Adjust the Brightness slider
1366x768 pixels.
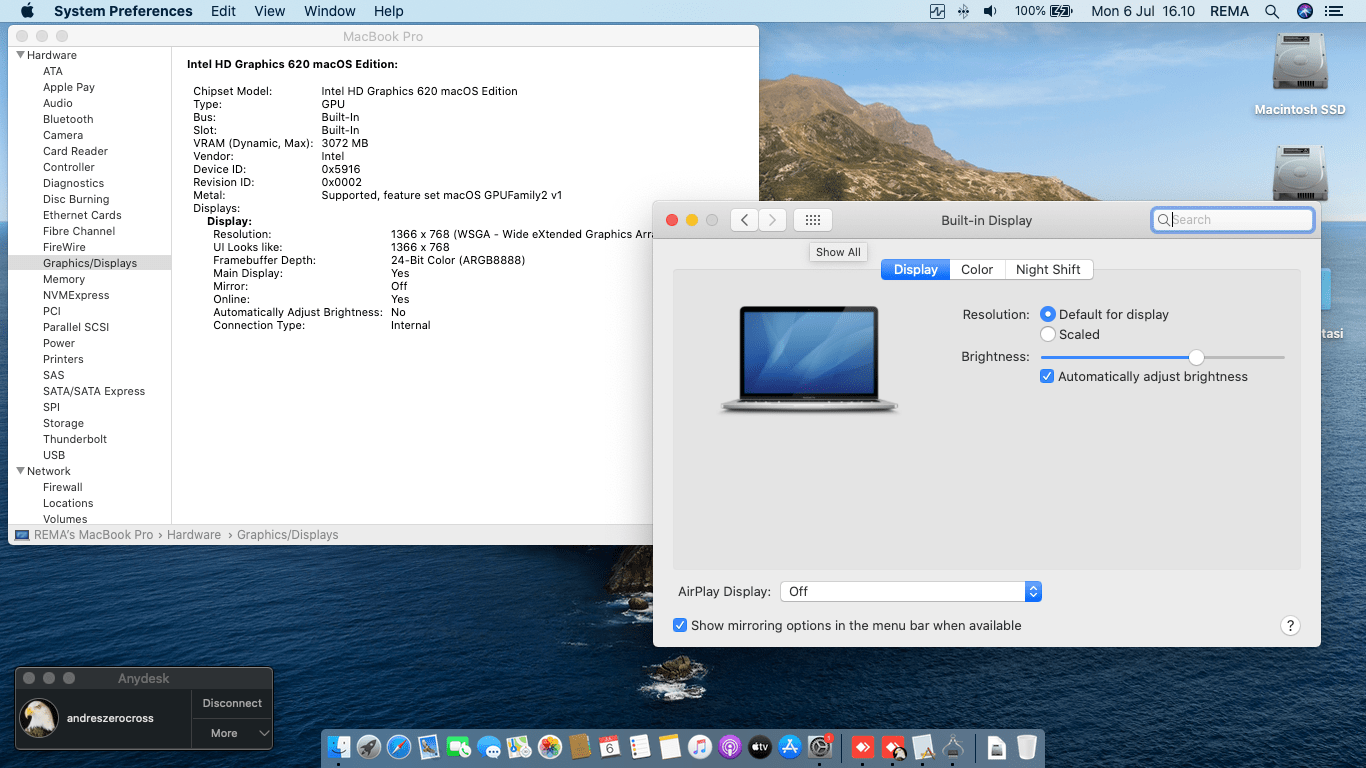point(1196,357)
